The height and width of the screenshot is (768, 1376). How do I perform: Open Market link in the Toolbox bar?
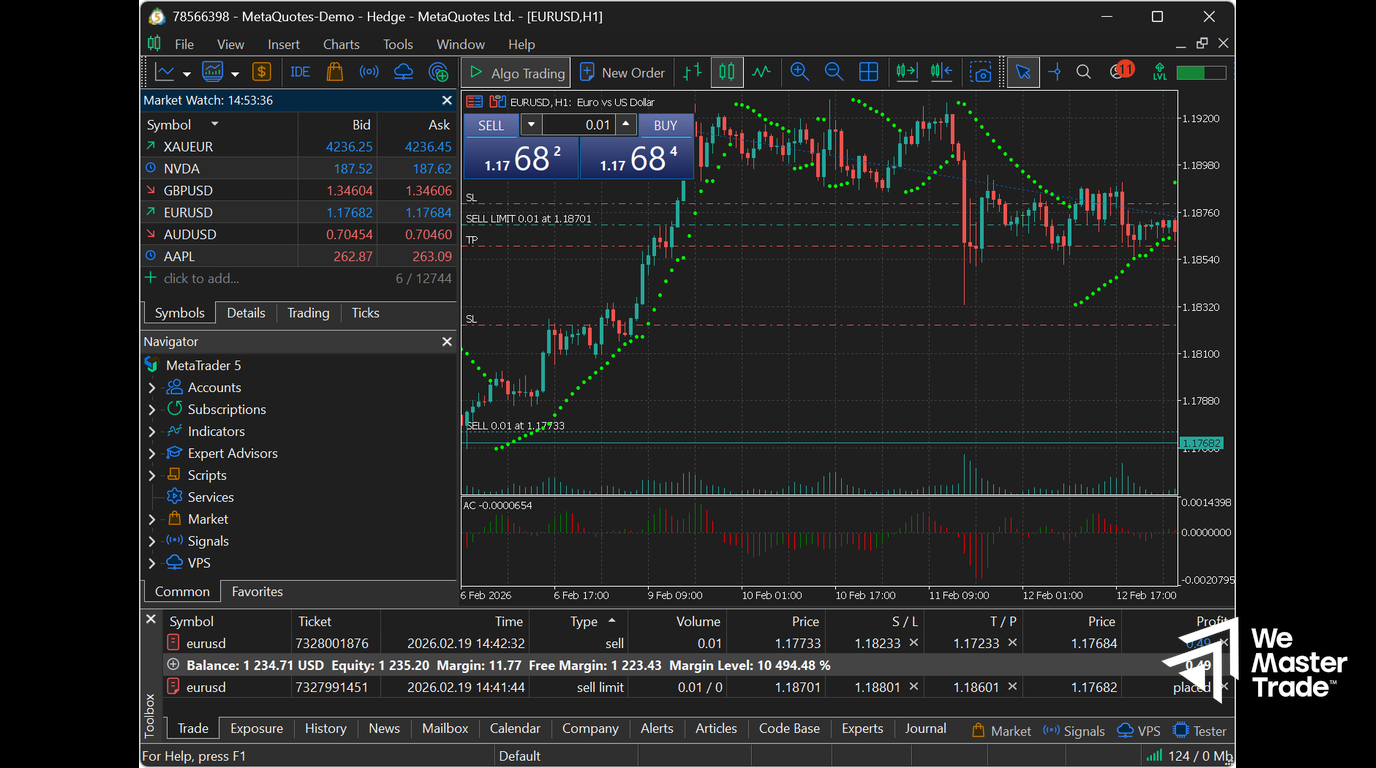coord(1001,731)
